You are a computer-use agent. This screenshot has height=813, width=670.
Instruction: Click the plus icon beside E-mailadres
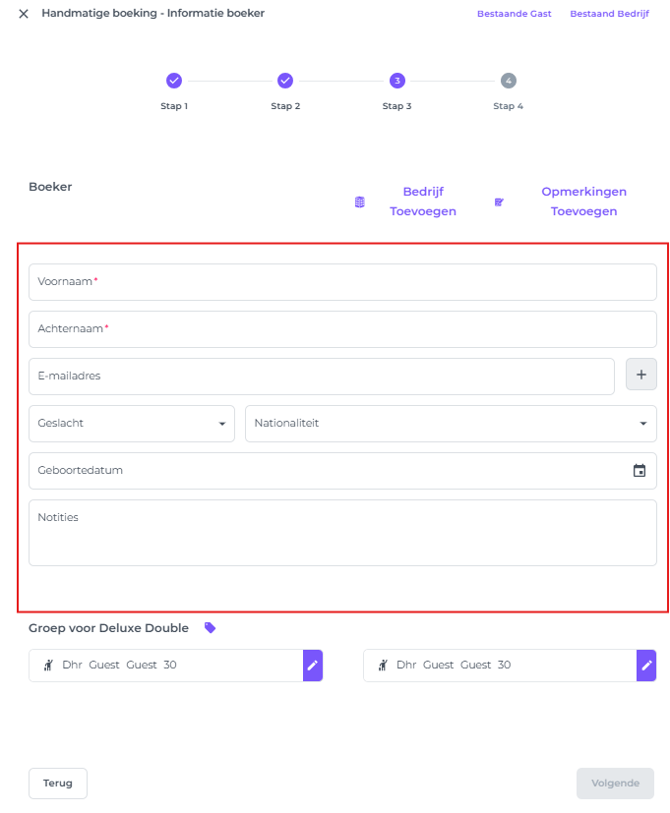641,375
